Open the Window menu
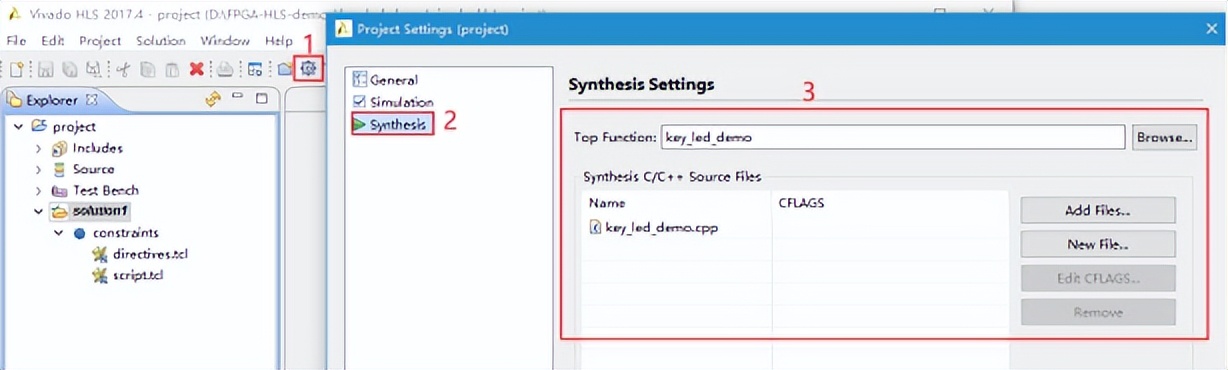Screen dimensions: 1228x370 tap(225, 41)
